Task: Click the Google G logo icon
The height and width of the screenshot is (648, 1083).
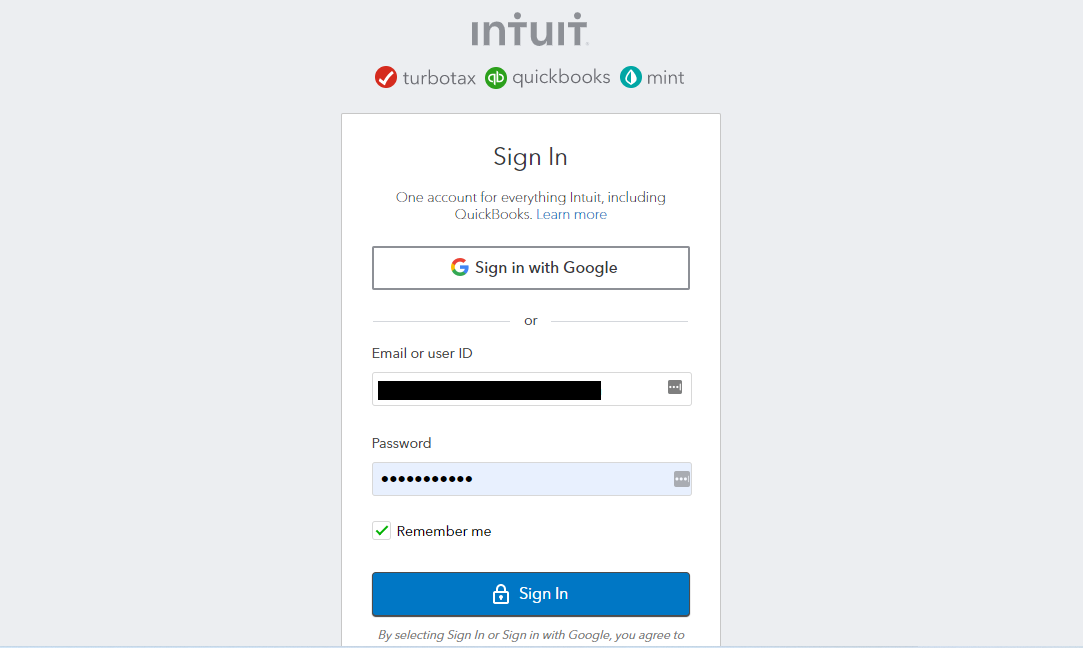Action: 460,267
